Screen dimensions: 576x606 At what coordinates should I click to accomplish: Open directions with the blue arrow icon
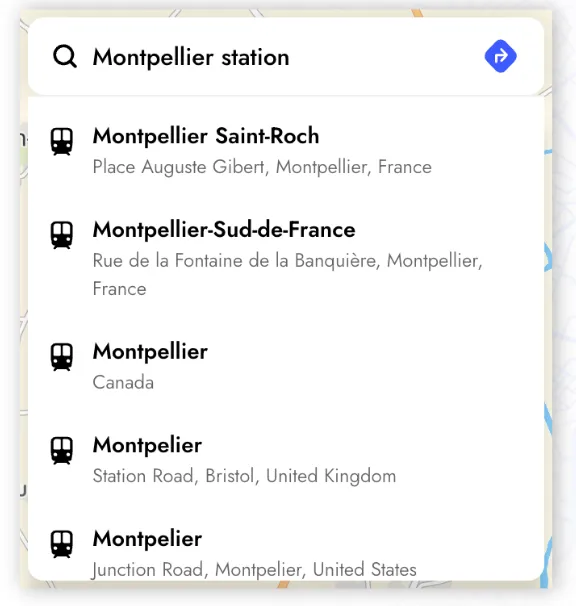[501, 56]
